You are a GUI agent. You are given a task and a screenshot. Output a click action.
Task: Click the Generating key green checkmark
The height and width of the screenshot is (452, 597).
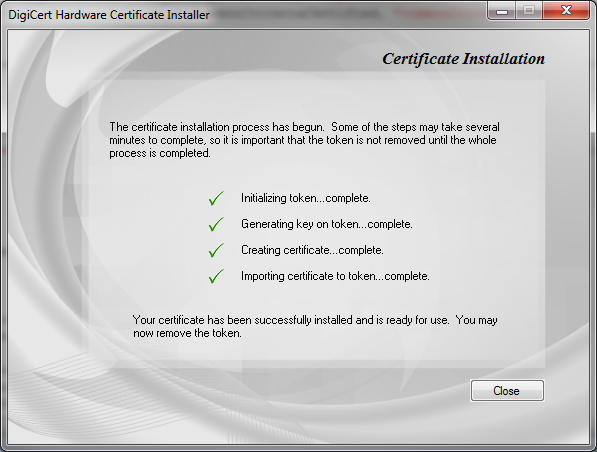point(216,224)
